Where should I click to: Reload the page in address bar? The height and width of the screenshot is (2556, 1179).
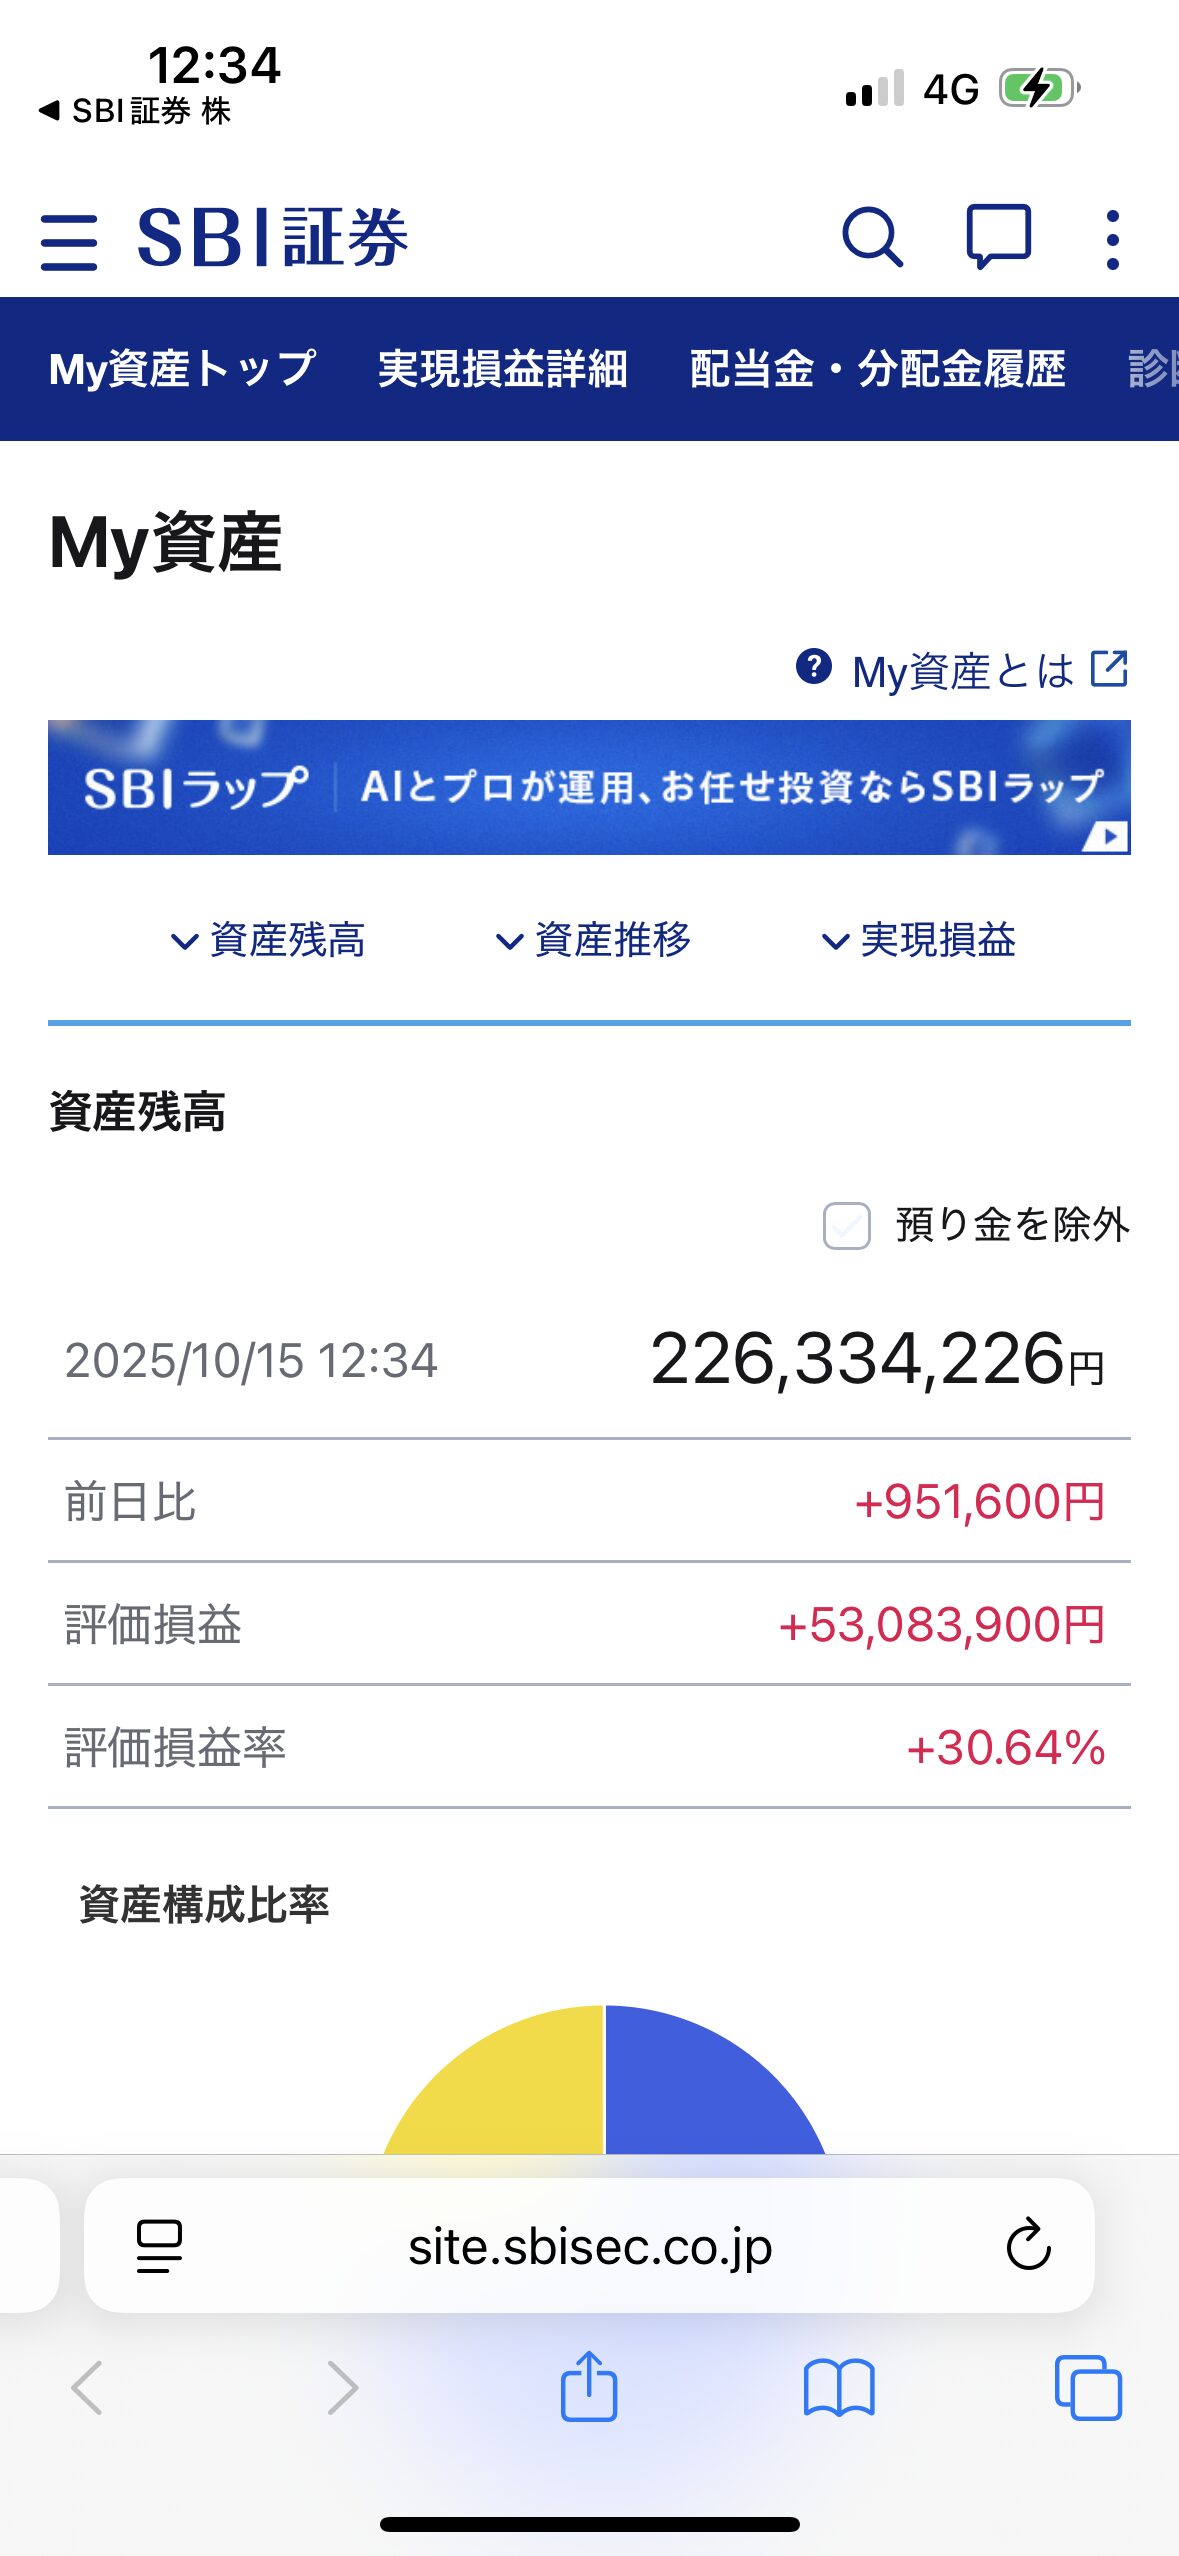(x=1028, y=2245)
